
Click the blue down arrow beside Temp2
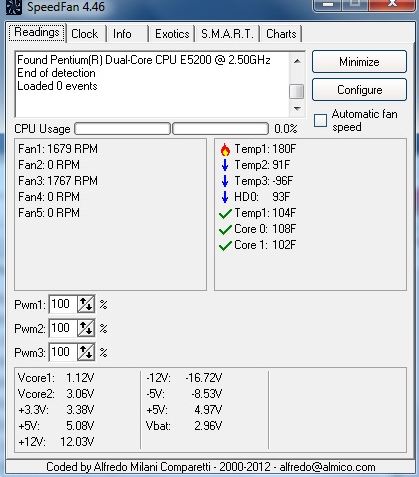pos(225,165)
